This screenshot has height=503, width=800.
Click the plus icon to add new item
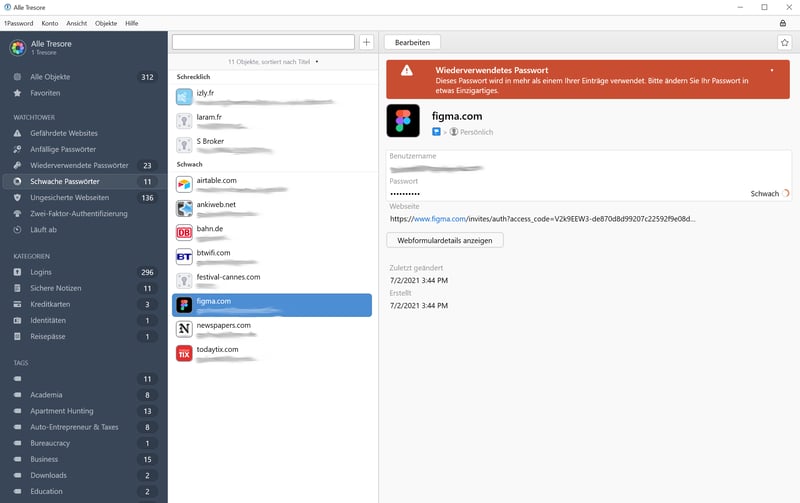point(366,42)
